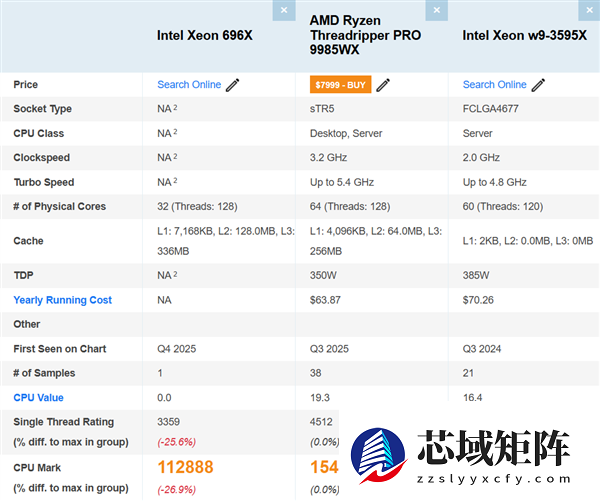This screenshot has width=600, height=501.
Task: Click the Price row label
Action: [26, 85]
